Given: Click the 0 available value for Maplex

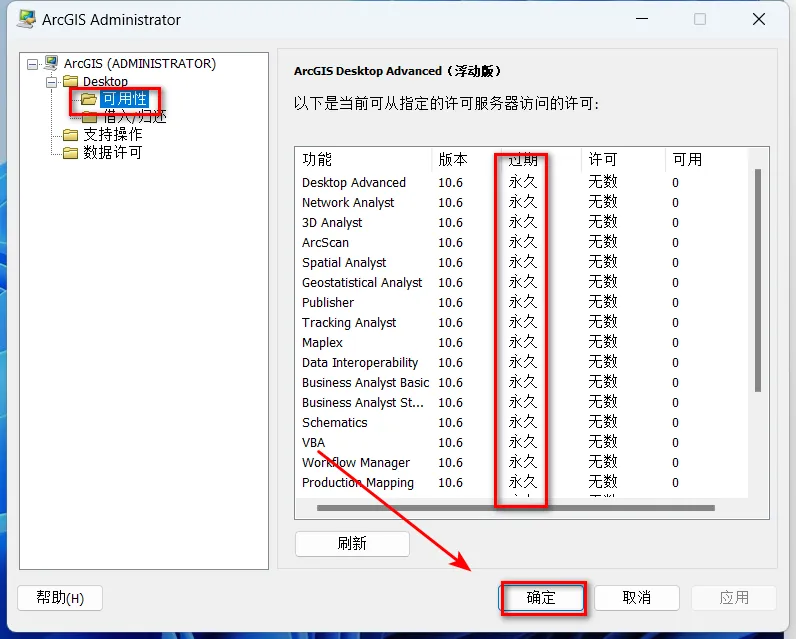Looking at the screenshot, I should click(x=675, y=343).
